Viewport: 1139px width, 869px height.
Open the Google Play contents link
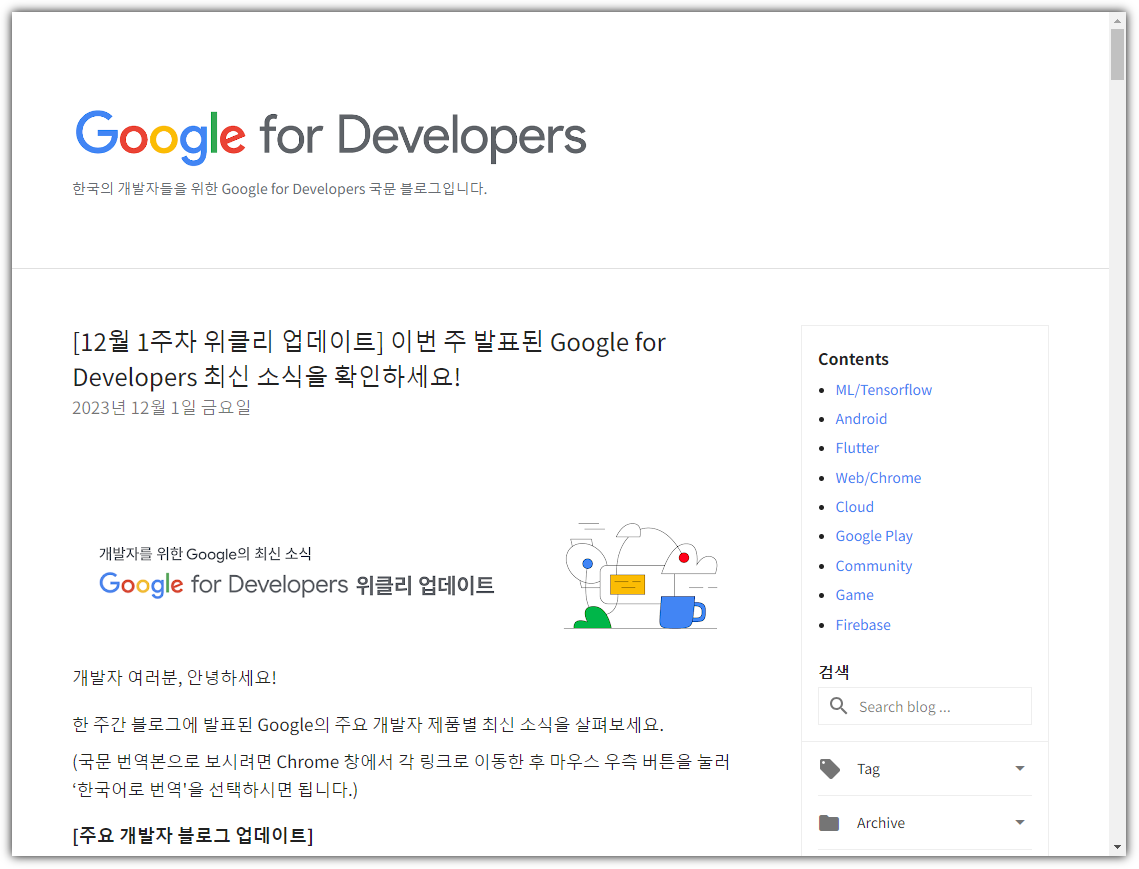click(x=874, y=536)
